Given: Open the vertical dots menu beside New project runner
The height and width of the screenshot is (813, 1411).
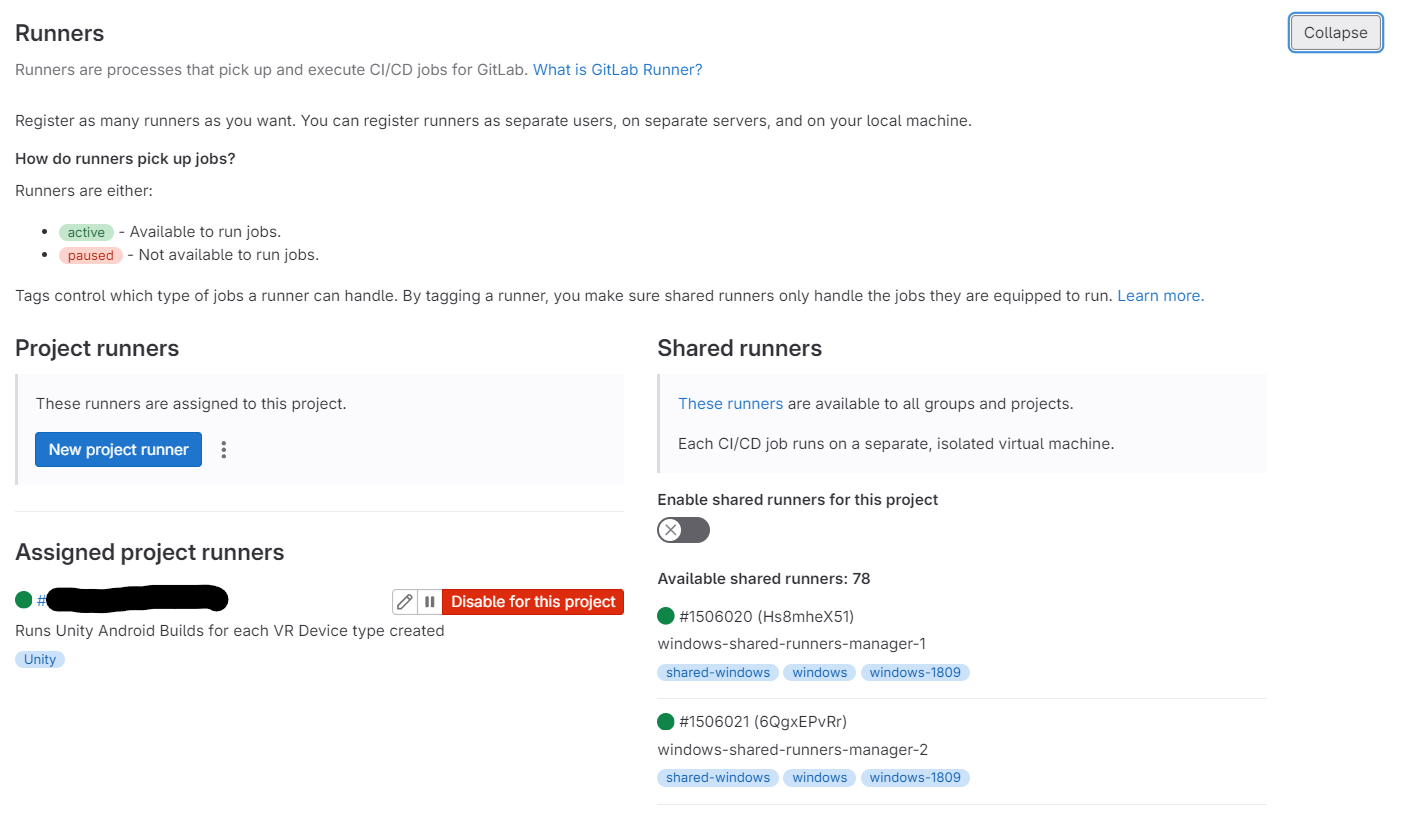Looking at the screenshot, I should [224, 450].
